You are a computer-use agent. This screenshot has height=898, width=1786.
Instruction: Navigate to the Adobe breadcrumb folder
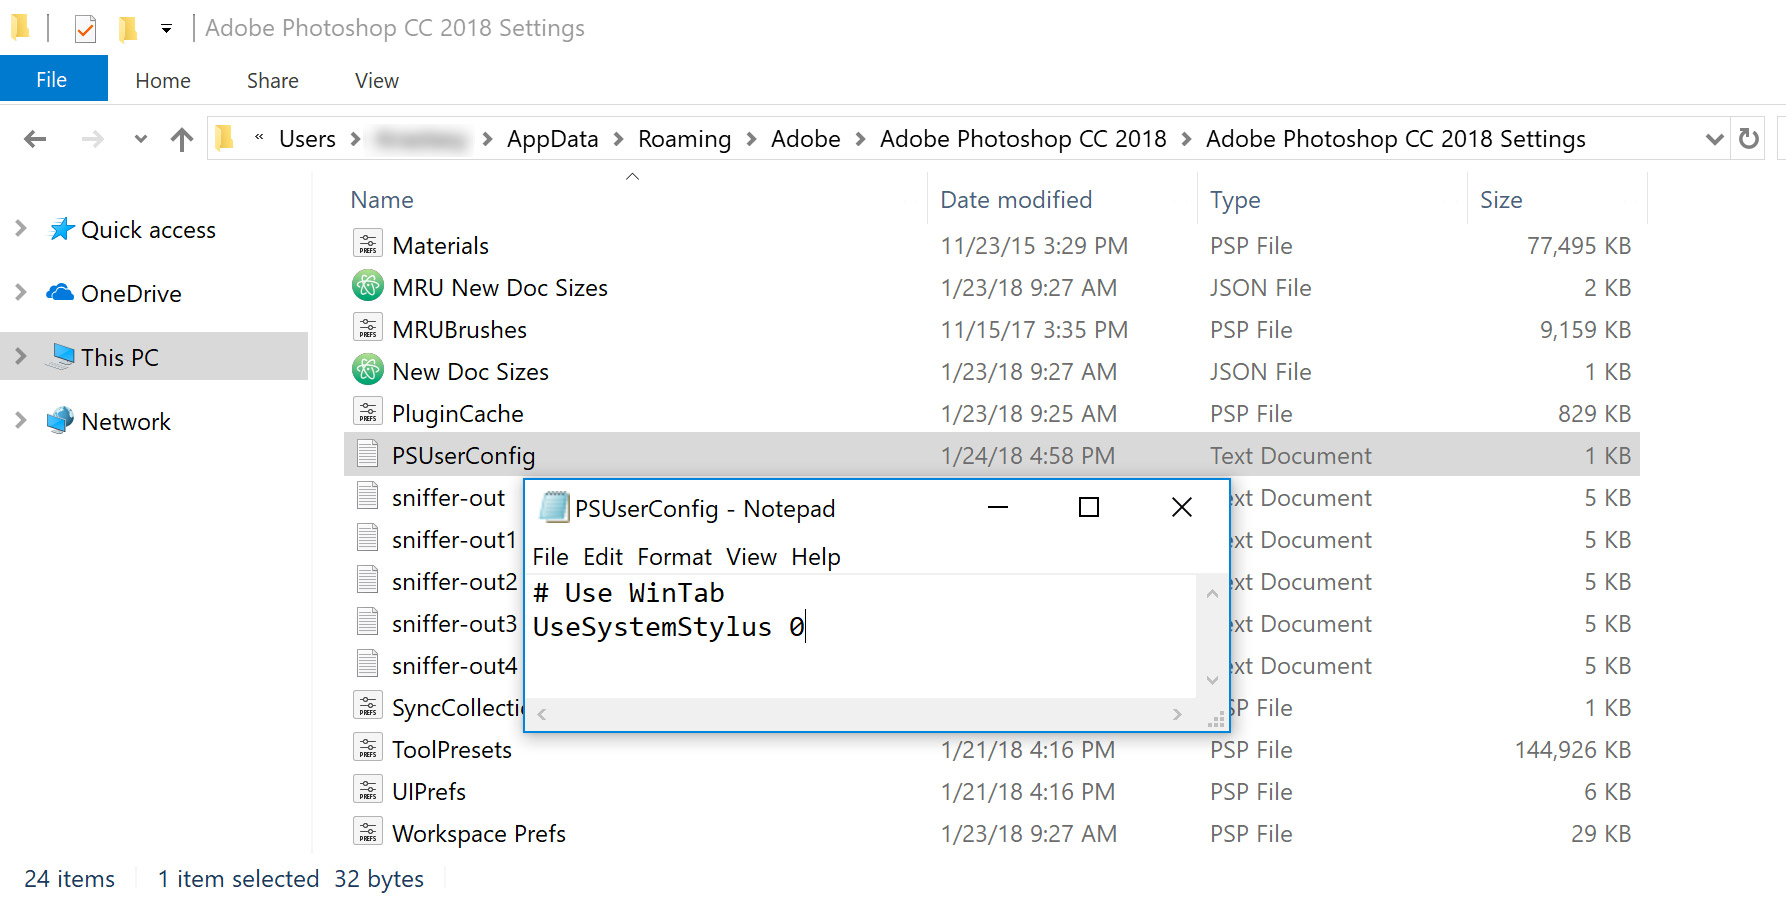click(x=805, y=139)
